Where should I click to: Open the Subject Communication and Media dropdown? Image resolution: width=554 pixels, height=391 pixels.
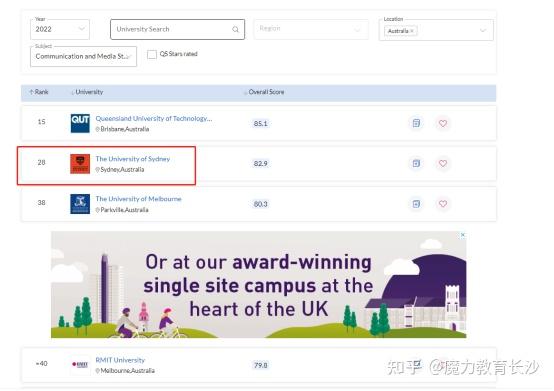pos(83,57)
